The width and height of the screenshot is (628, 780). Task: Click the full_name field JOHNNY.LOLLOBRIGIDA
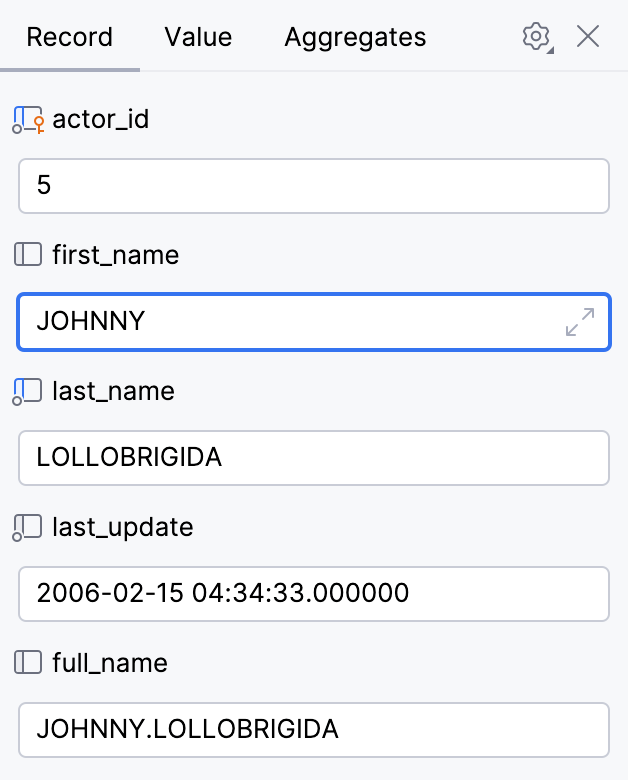pos(313,730)
